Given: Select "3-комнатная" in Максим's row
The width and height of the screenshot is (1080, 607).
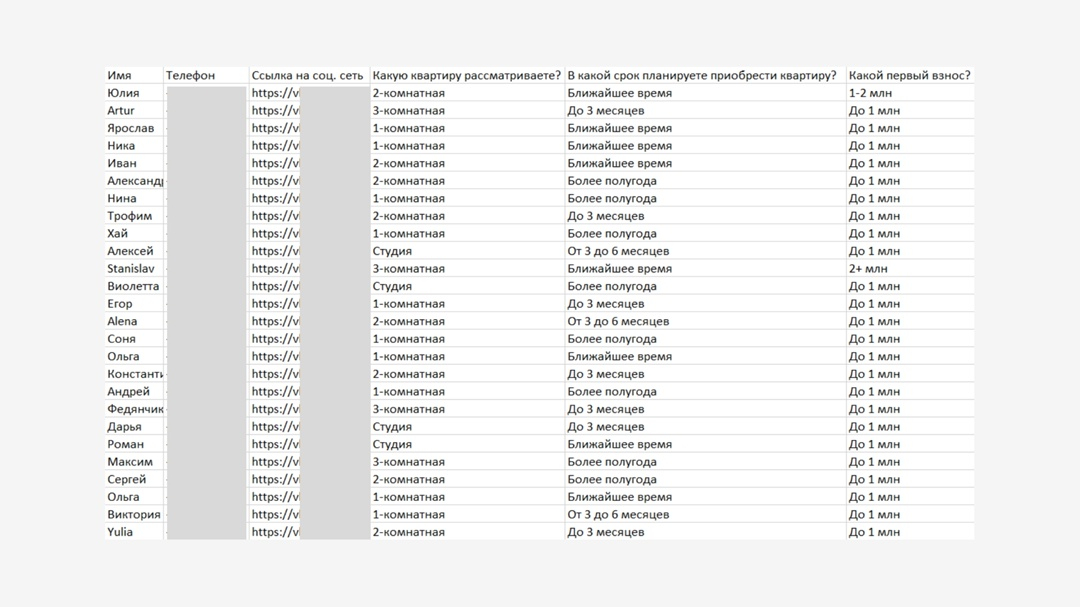Looking at the screenshot, I should pyautogui.click(x=408, y=462).
